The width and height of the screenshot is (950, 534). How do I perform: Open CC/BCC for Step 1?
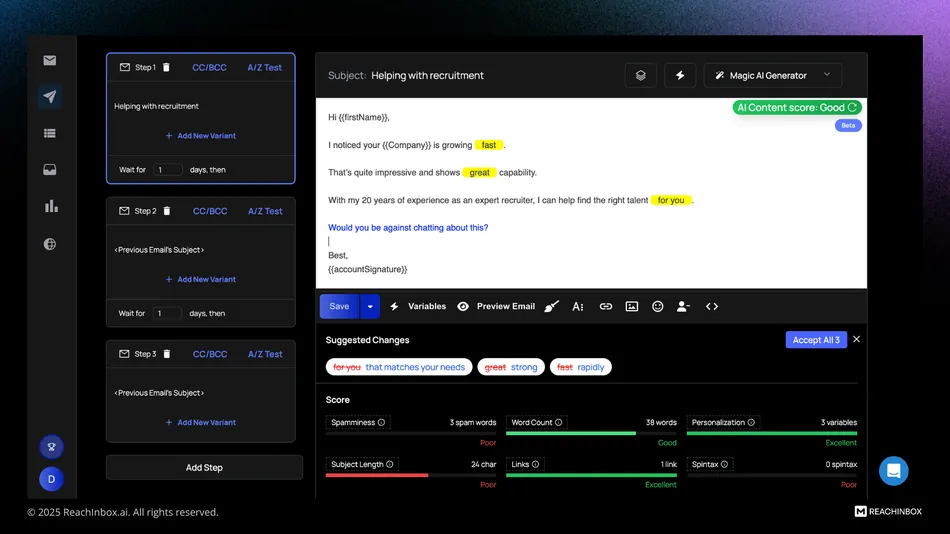click(210, 67)
